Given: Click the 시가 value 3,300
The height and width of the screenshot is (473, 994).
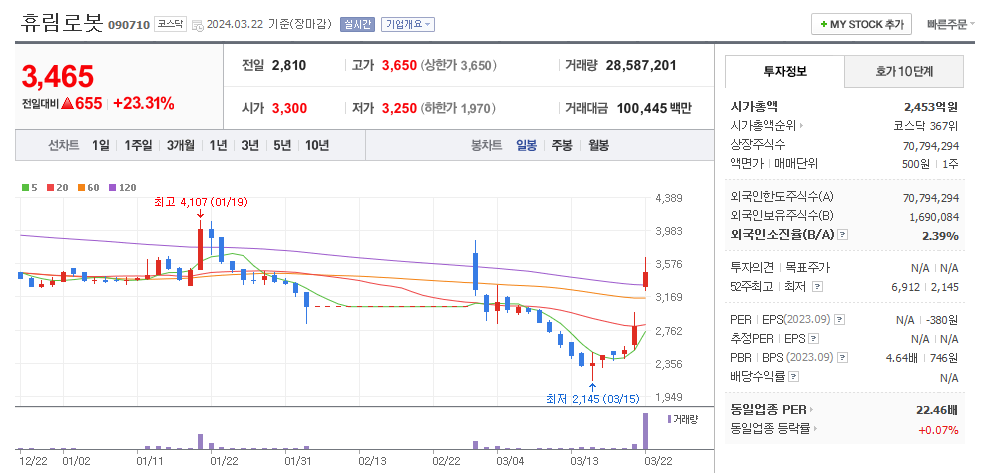Looking at the screenshot, I should point(289,108).
